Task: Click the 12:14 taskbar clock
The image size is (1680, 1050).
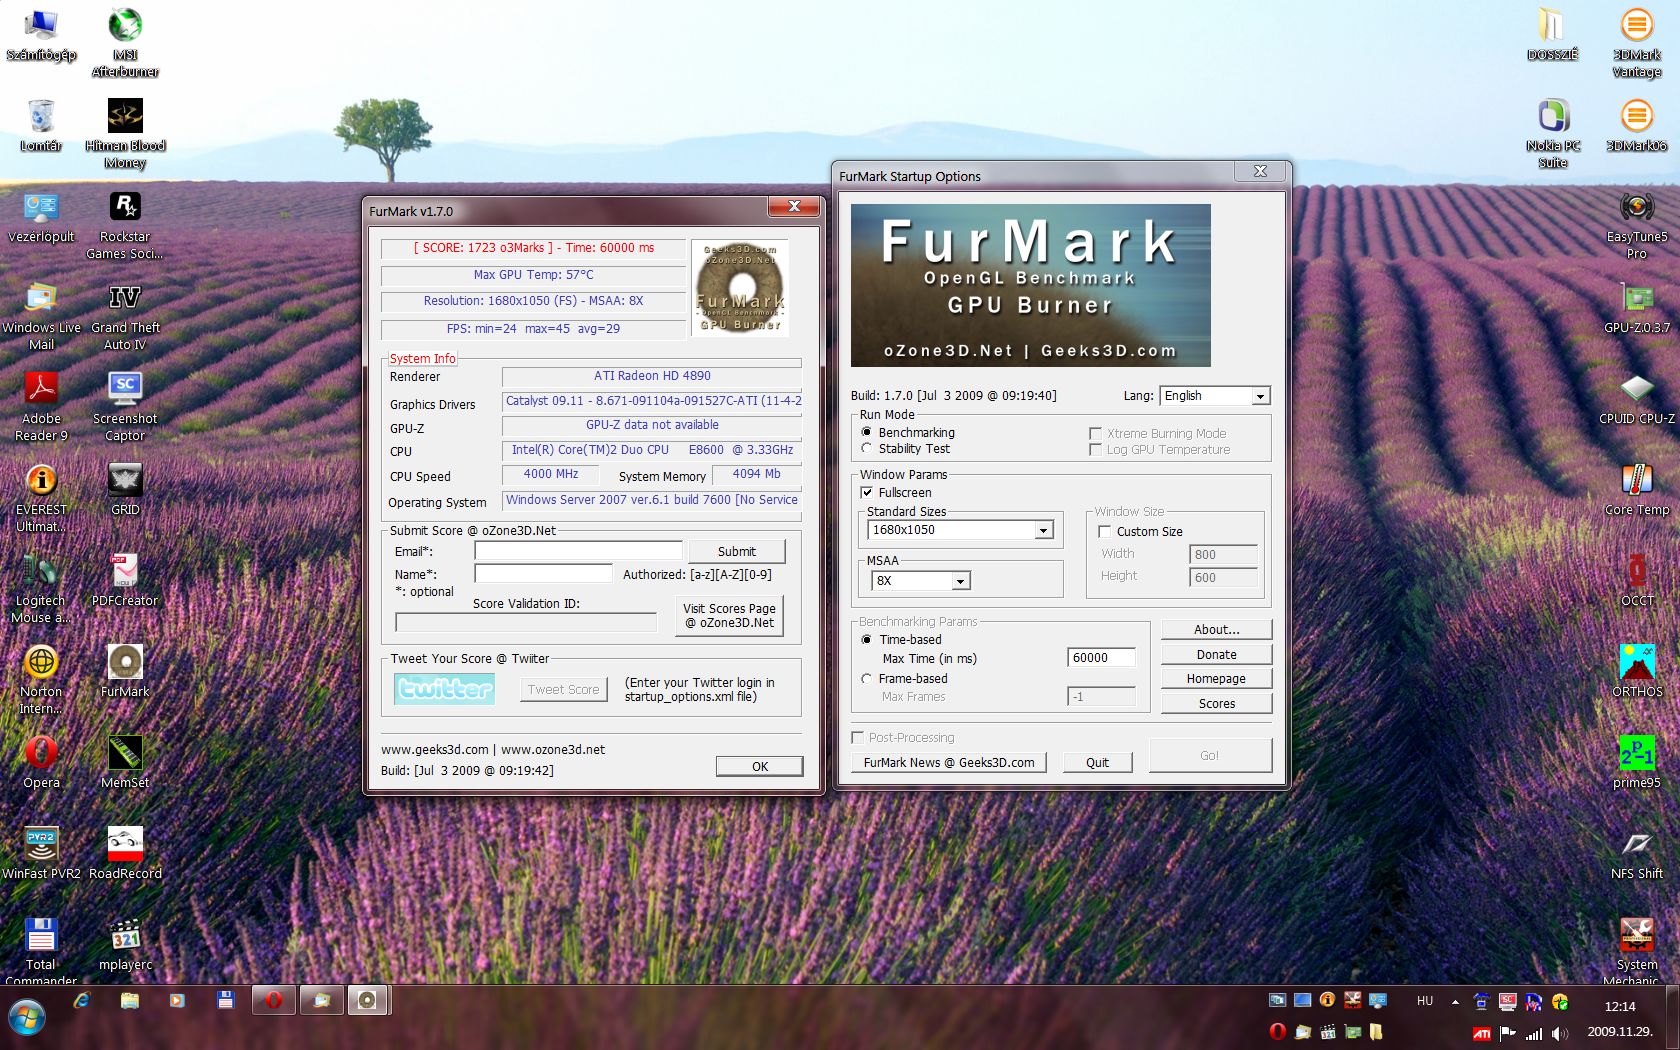Action: 1620,1007
